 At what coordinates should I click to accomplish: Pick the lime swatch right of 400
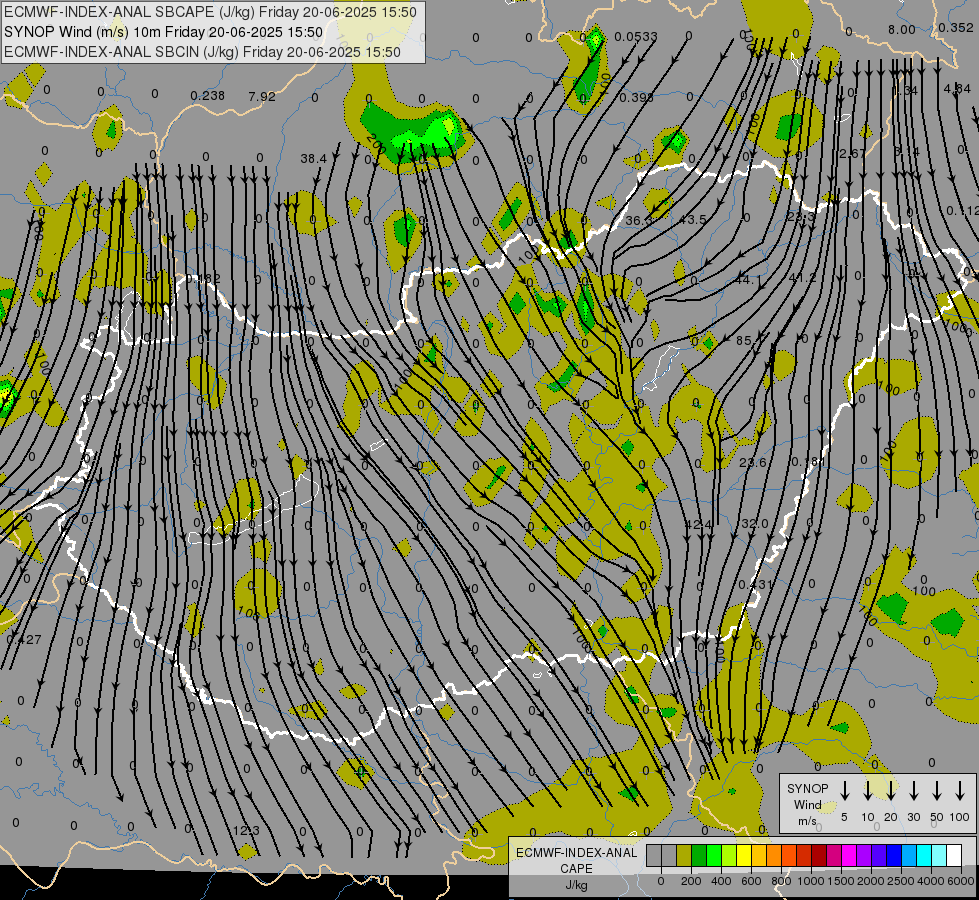pyautogui.click(x=729, y=856)
